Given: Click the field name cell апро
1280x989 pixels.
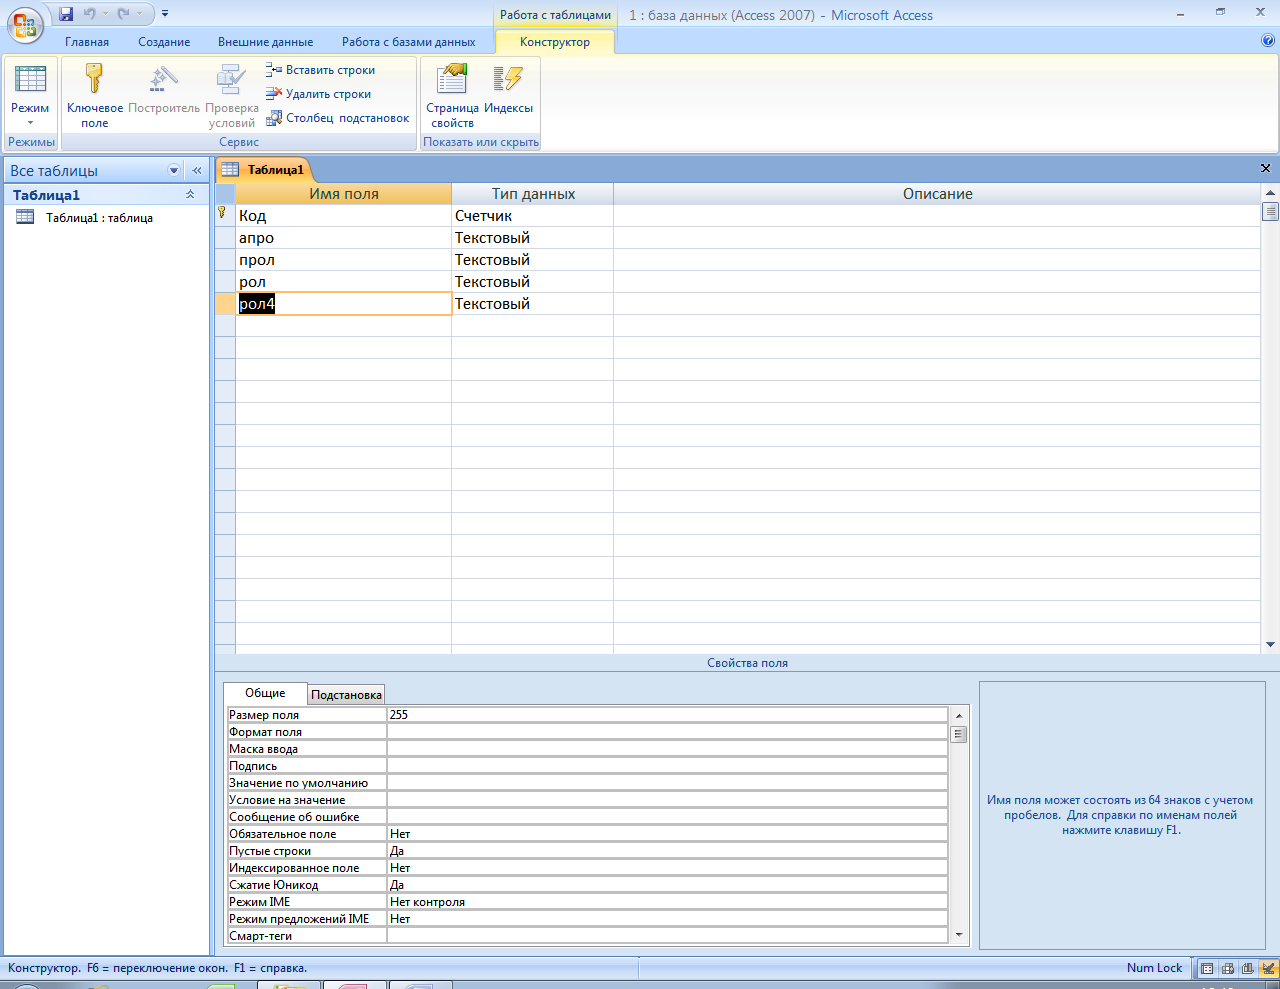Looking at the screenshot, I should pyautogui.click(x=344, y=238).
